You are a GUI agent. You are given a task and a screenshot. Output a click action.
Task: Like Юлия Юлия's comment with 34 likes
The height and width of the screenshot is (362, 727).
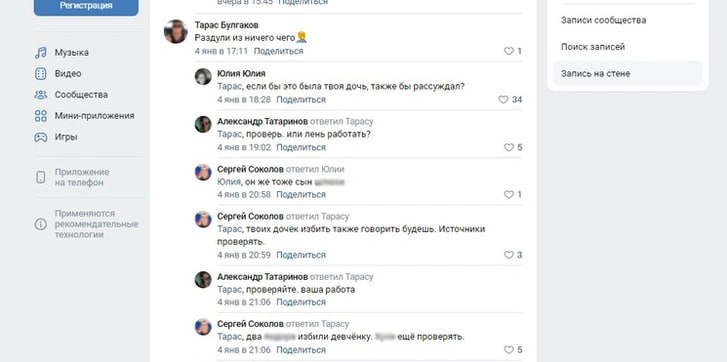point(504,100)
